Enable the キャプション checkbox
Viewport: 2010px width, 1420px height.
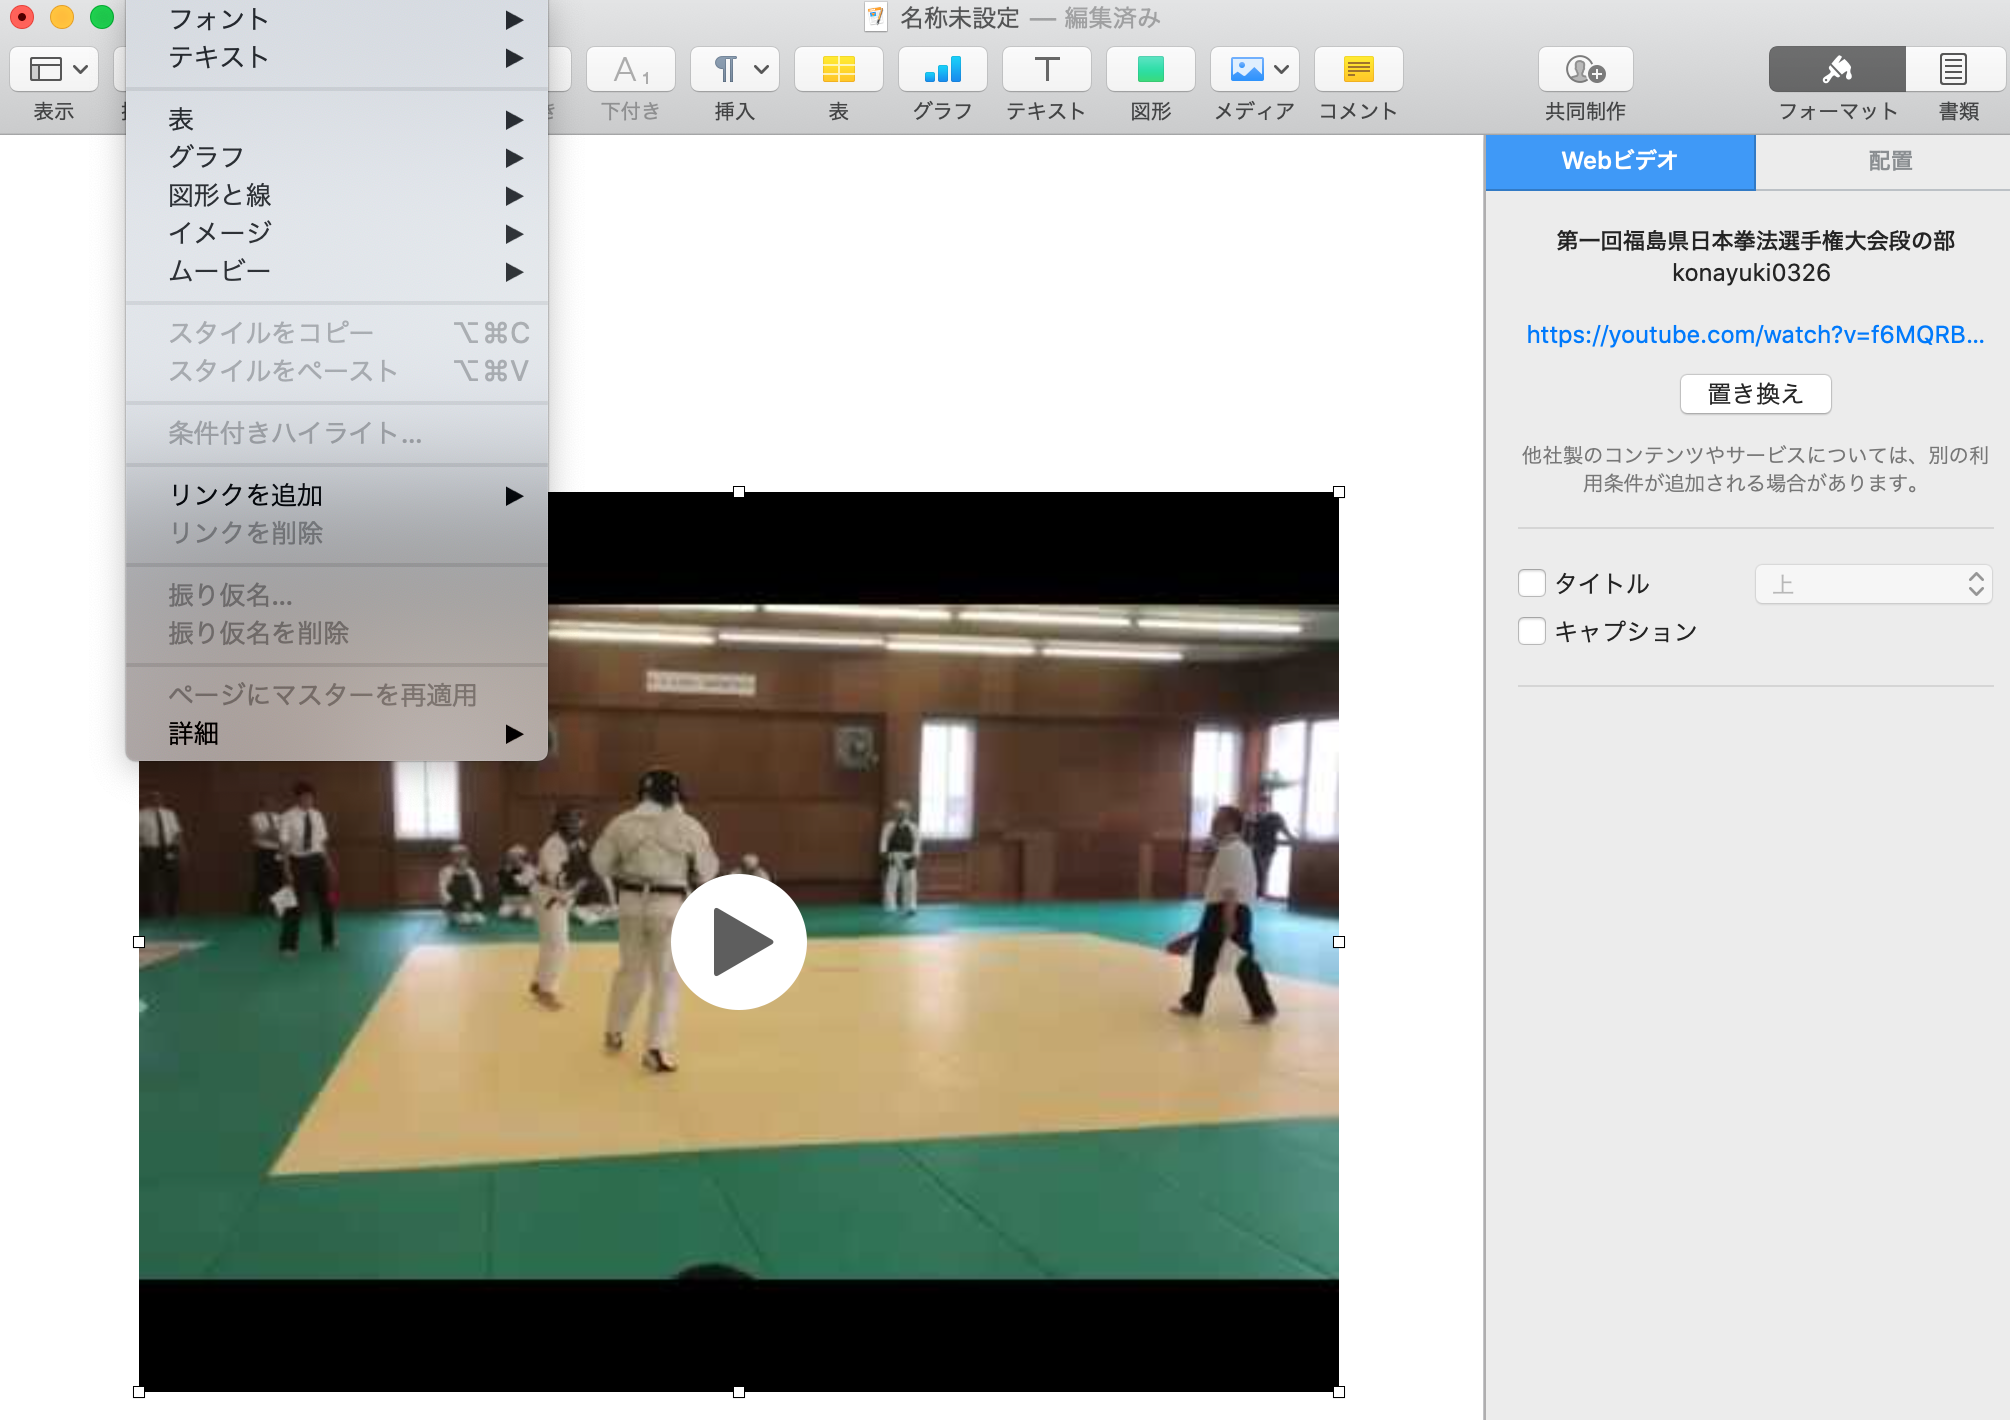click(x=1532, y=631)
